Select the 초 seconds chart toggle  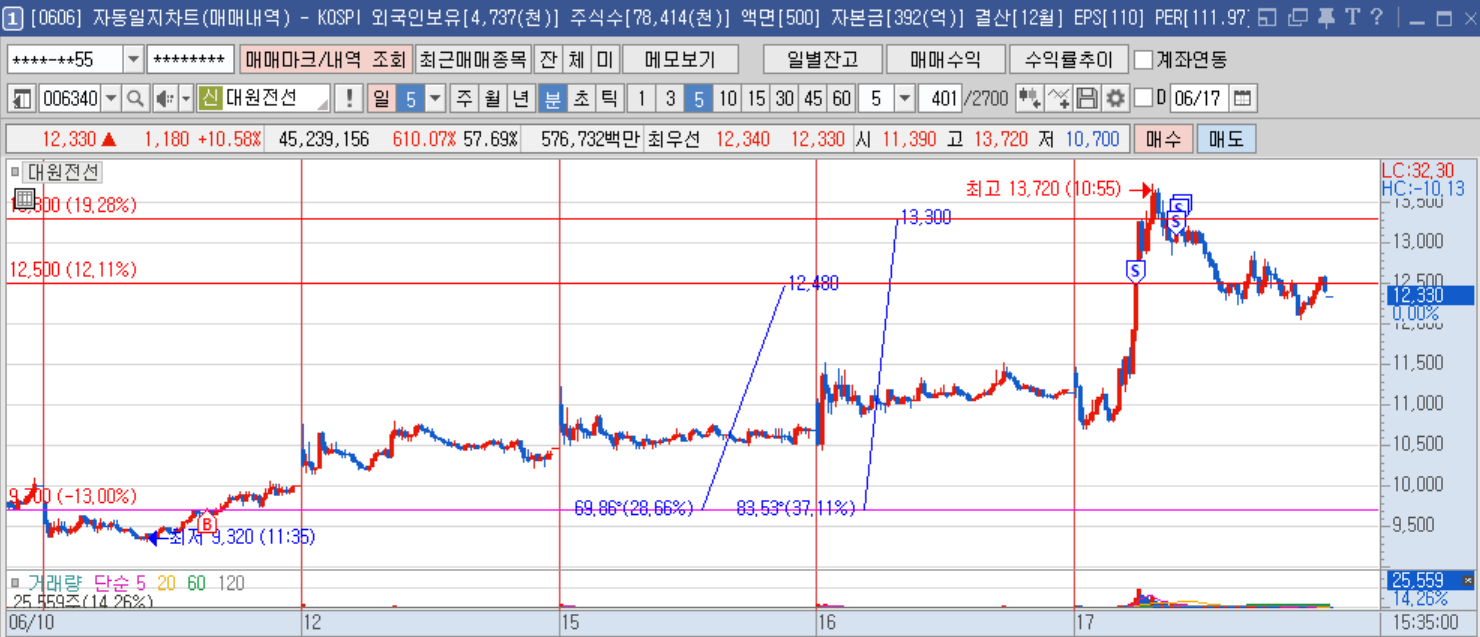click(x=581, y=98)
